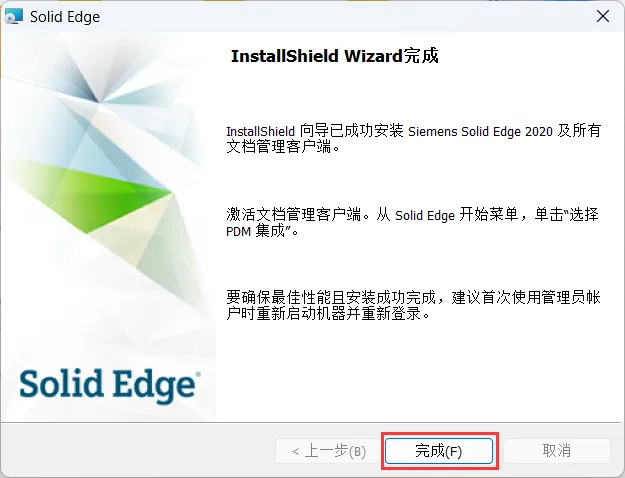Click the Solid Edge installer title bar icon
Image resolution: width=625 pixels, height=478 pixels.
(14, 17)
